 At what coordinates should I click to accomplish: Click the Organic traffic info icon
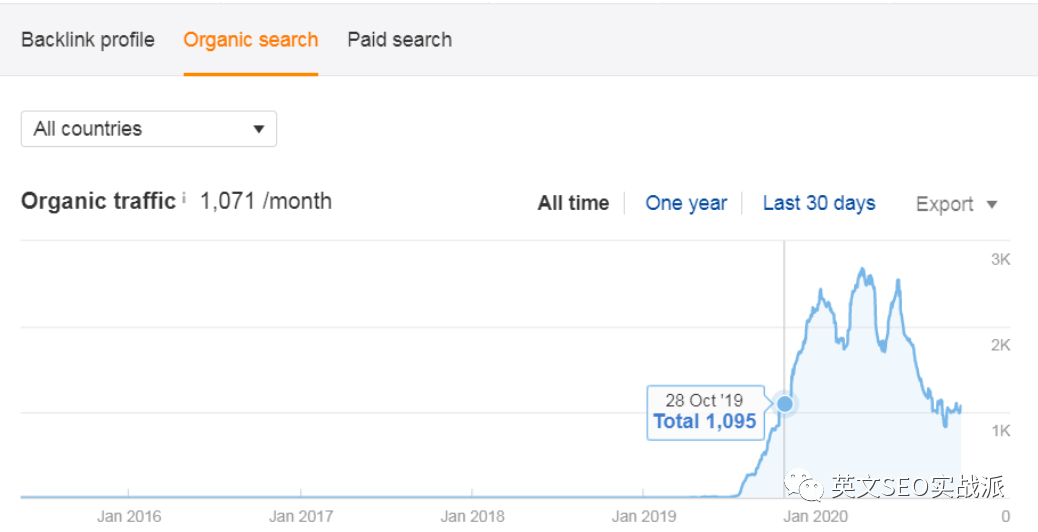click(x=184, y=197)
